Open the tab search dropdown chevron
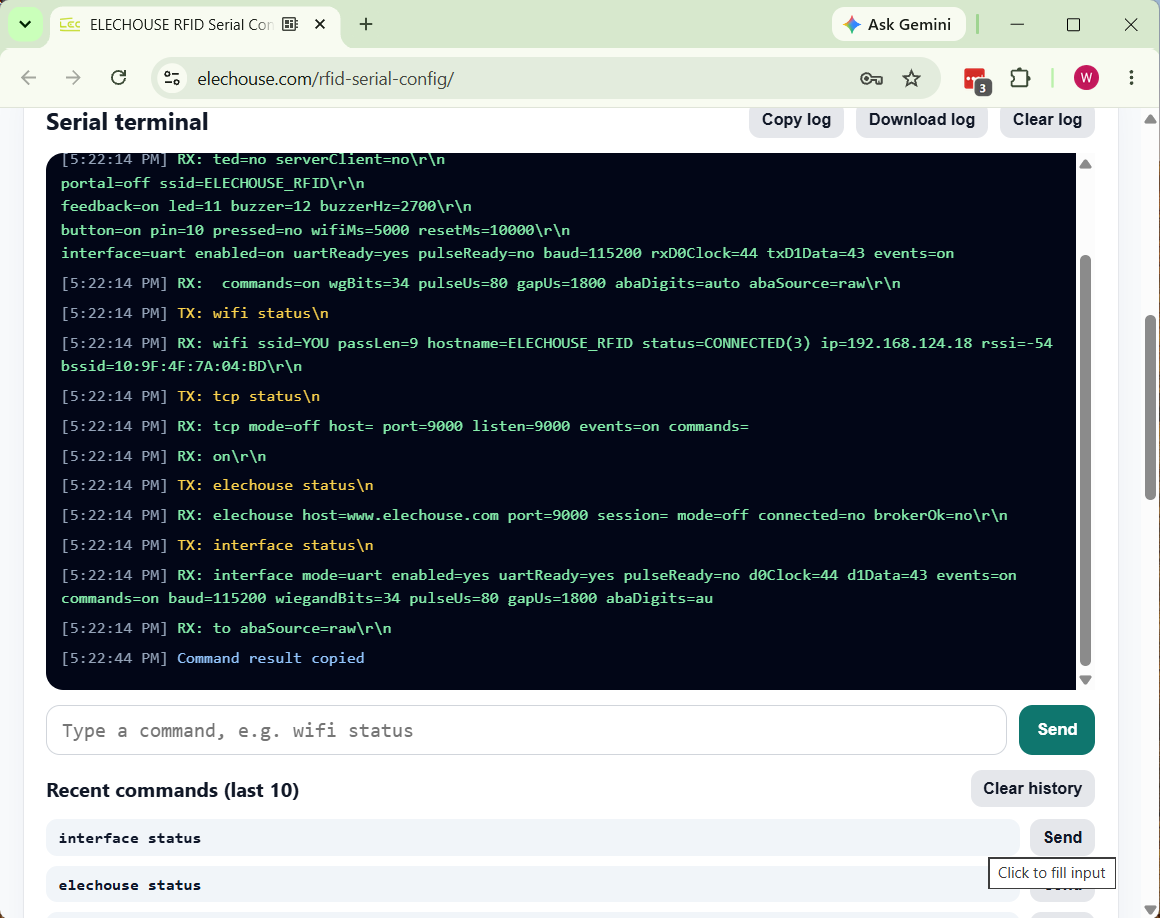The width and height of the screenshot is (1160, 918). coord(25,24)
